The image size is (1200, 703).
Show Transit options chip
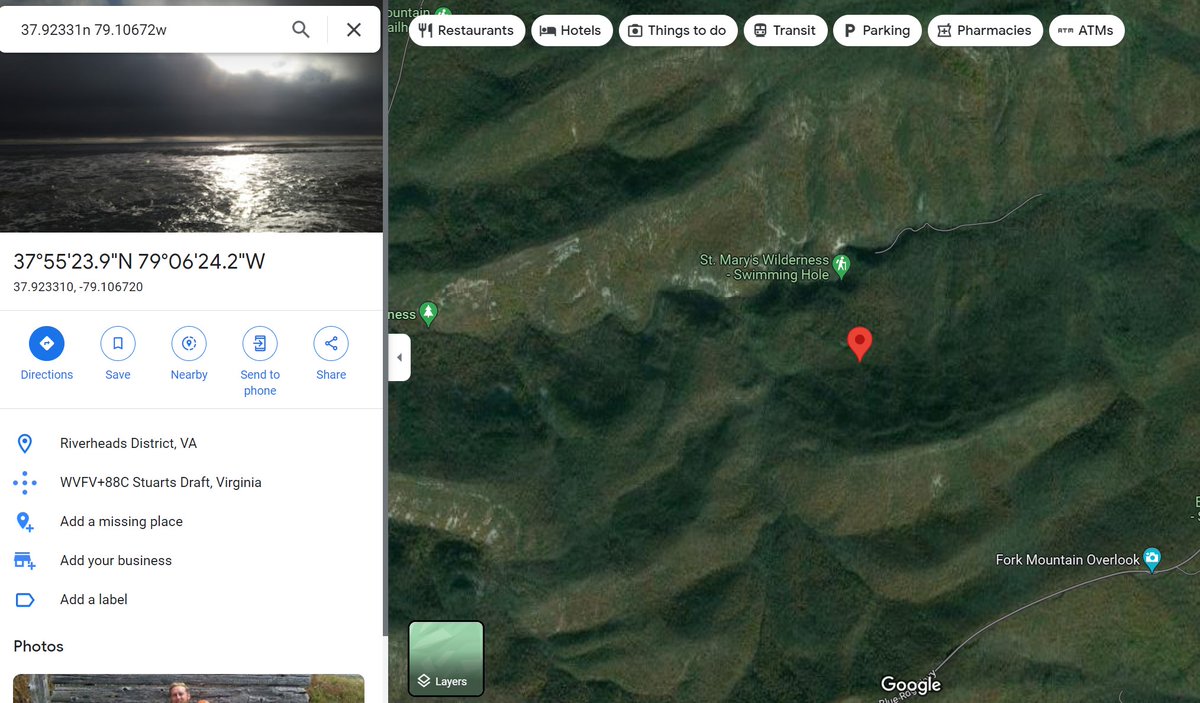click(786, 31)
